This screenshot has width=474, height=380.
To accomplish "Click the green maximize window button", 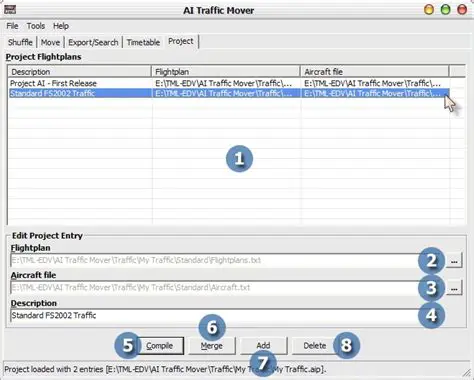I will pyautogui.click(x=445, y=10).
